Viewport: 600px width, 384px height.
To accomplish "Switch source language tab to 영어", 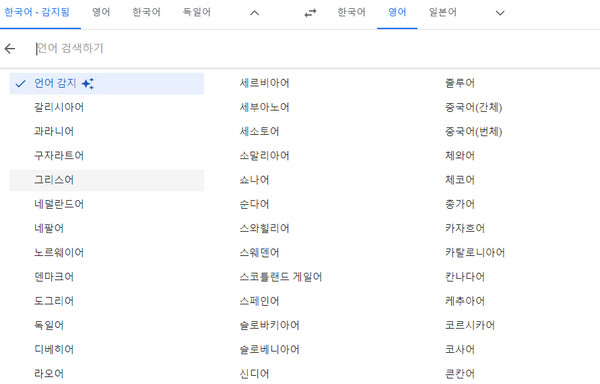I will click(101, 12).
